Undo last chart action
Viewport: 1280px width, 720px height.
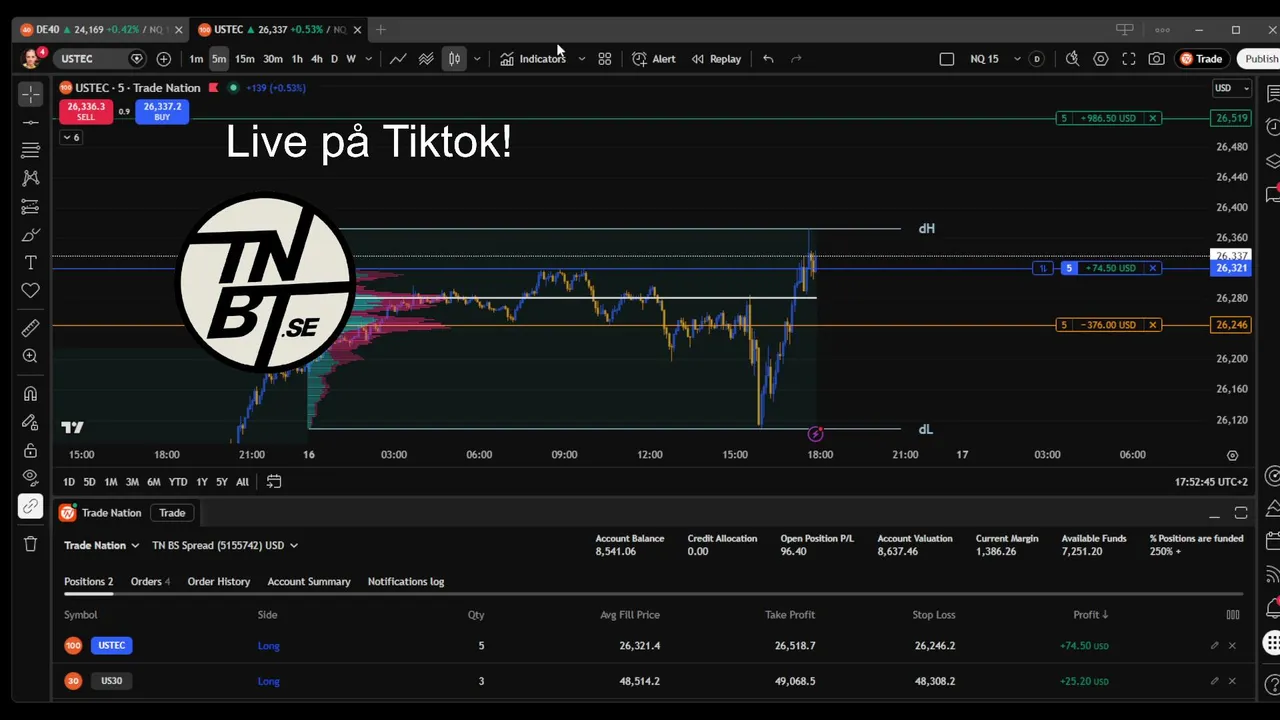click(x=768, y=59)
